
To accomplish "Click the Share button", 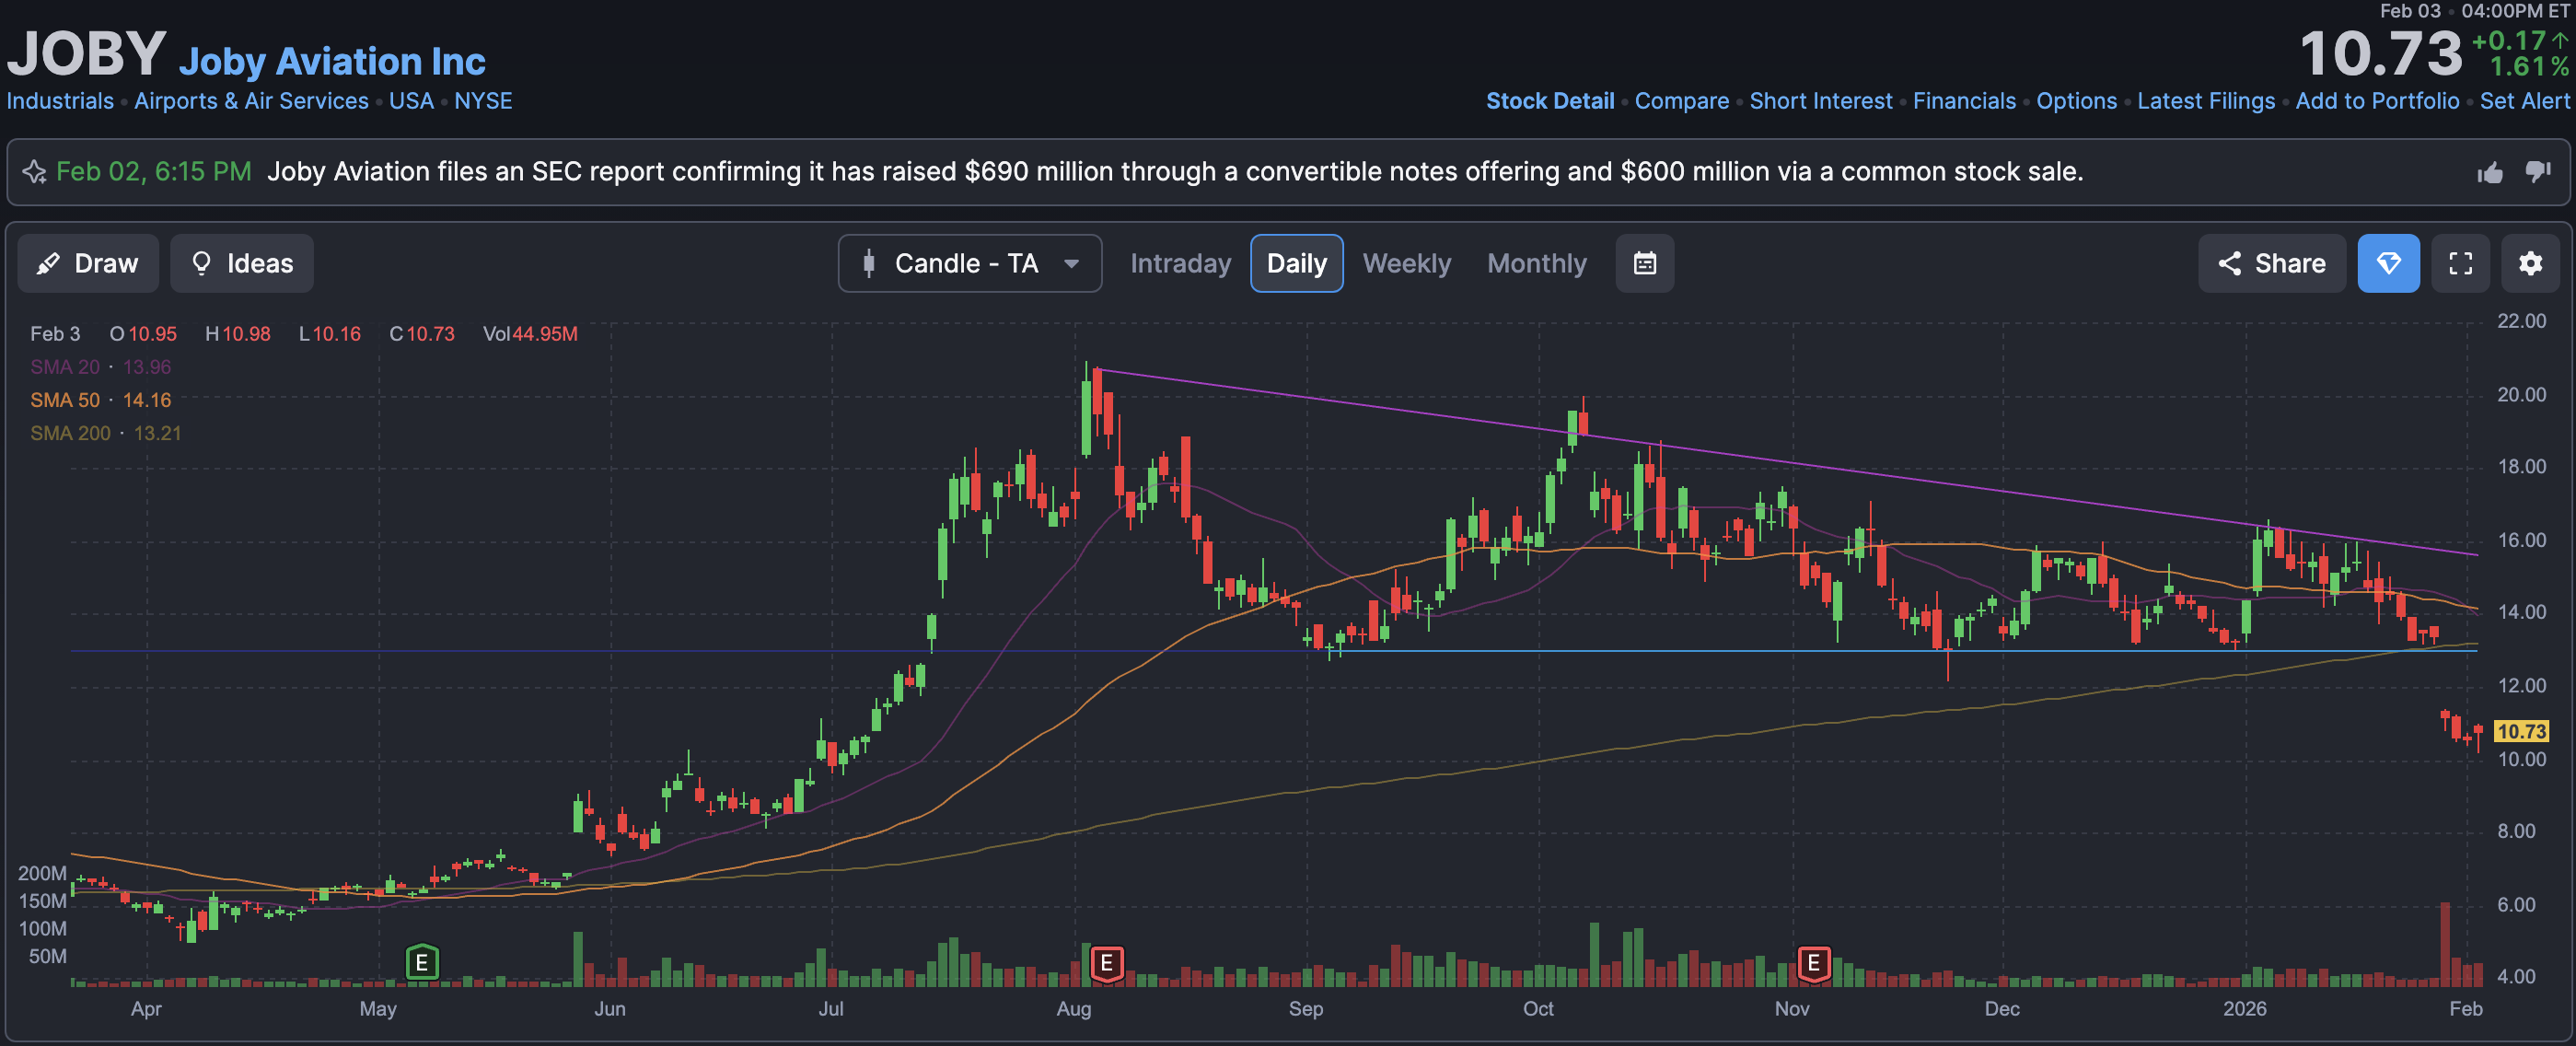I will (x=2271, y=263).
